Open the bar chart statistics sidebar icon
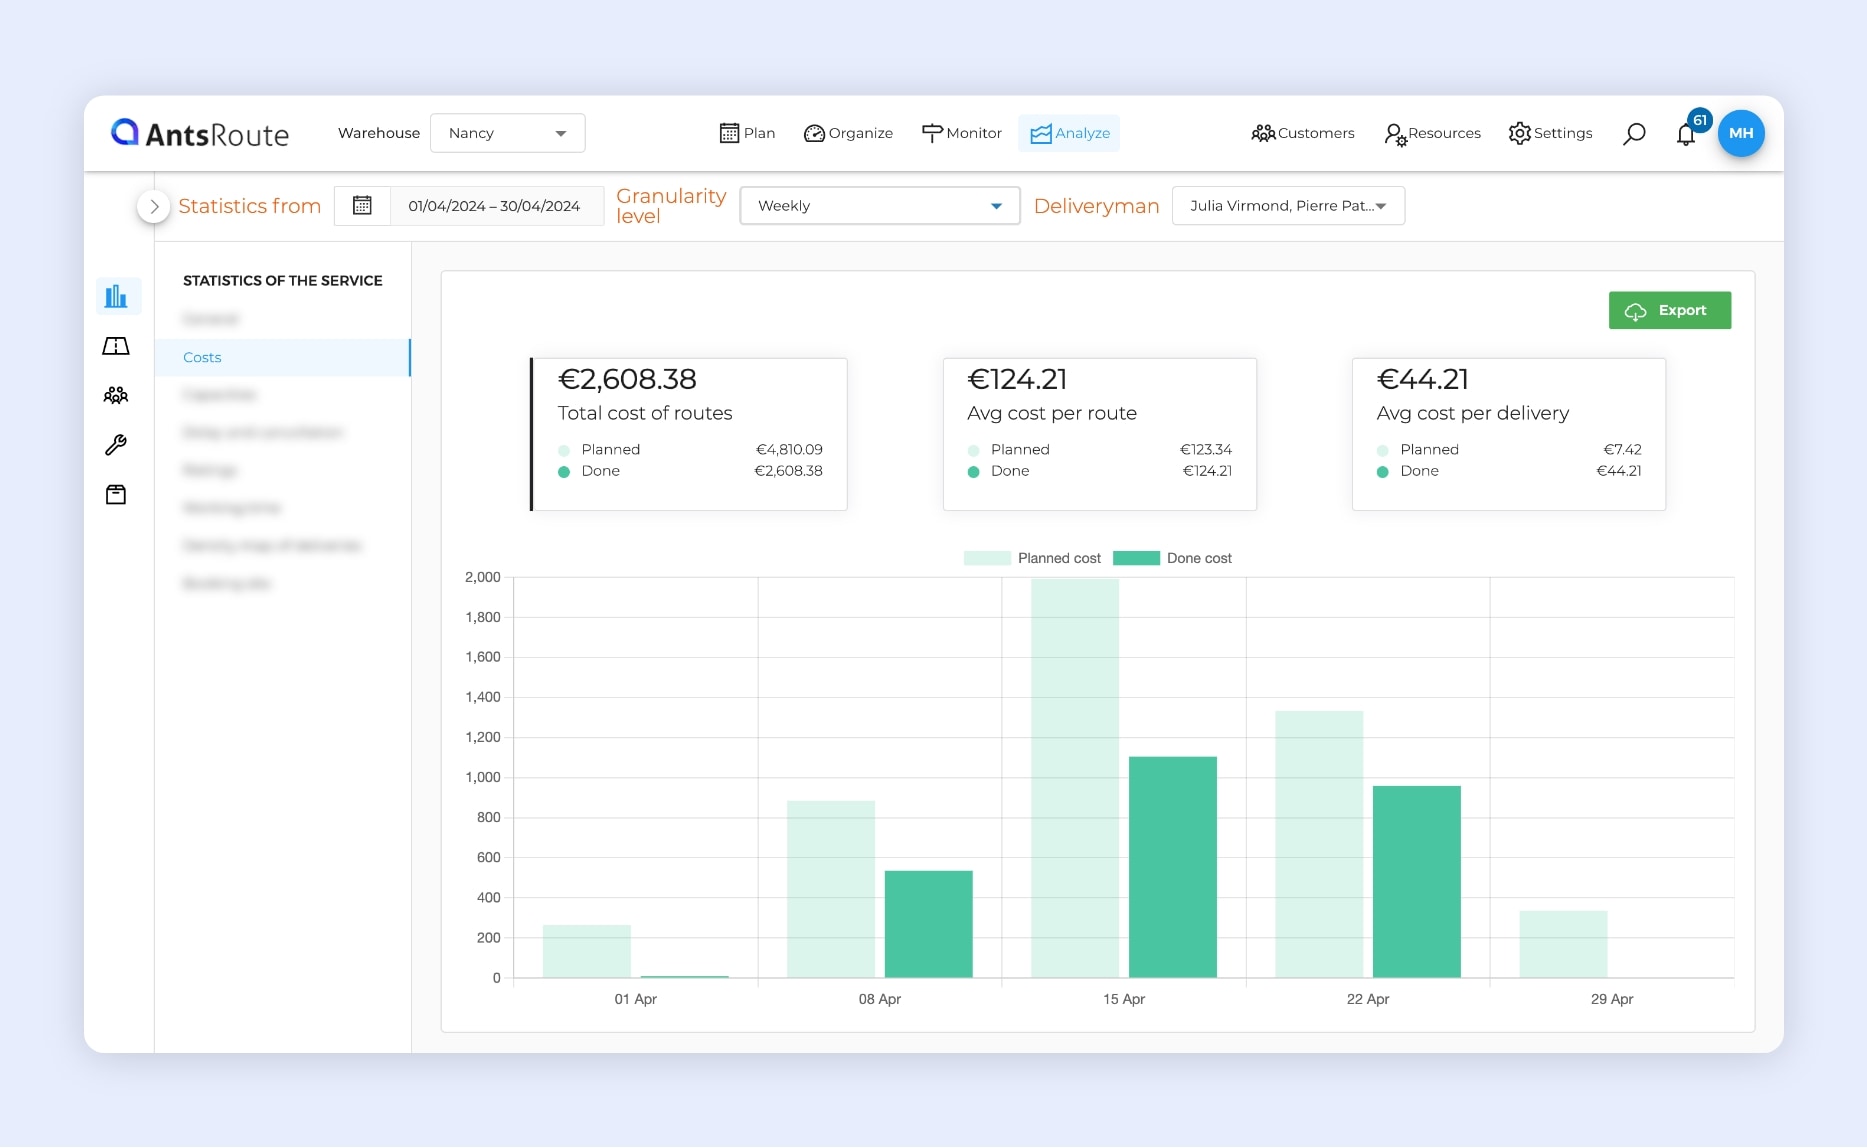The width and height of the screenshot is (1867, 1148). [116, 296]
